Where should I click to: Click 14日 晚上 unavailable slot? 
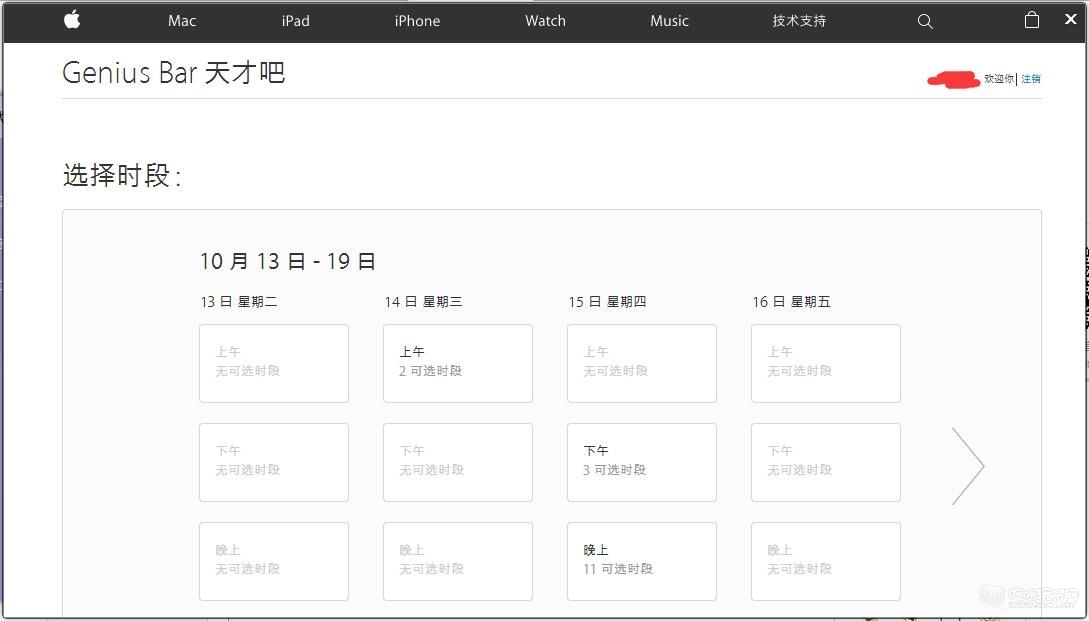[x=458, y=561]
